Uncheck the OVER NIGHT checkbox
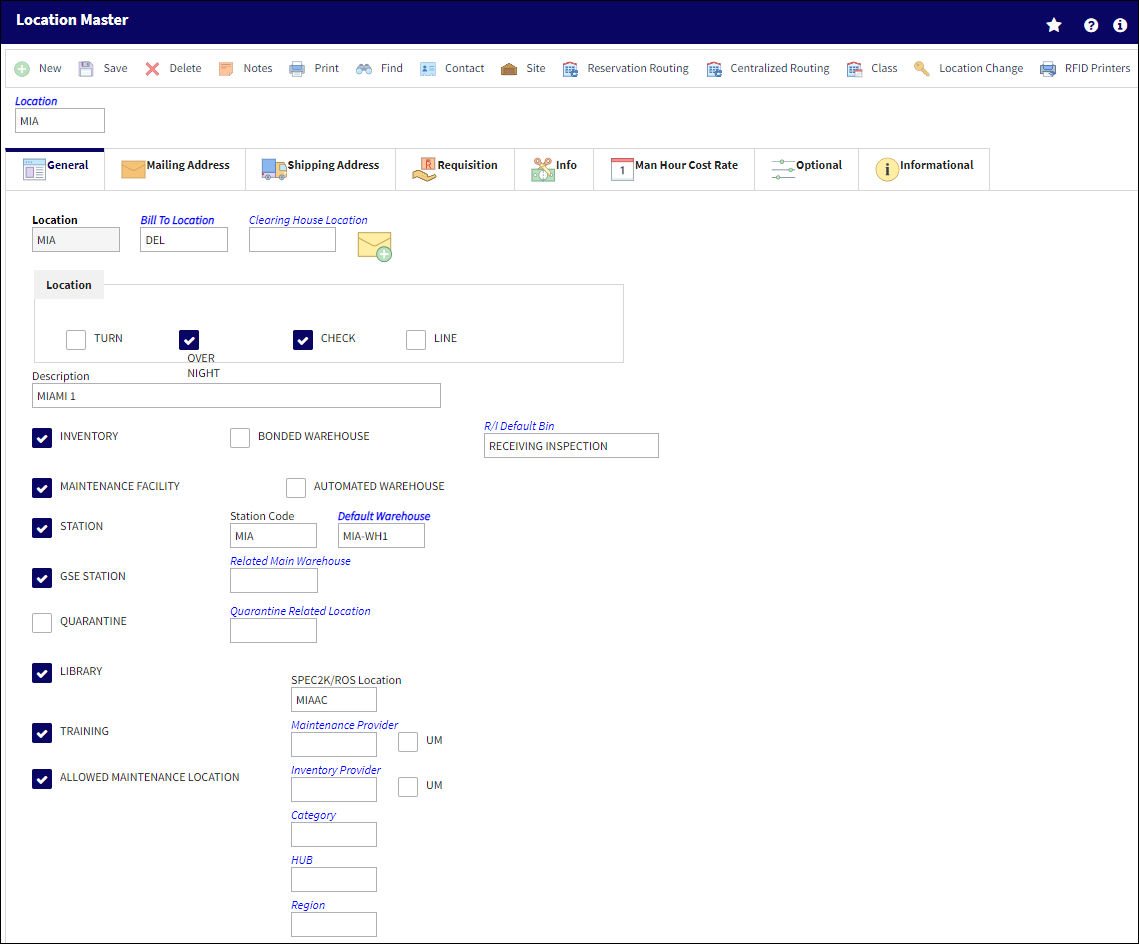This screenshot has width=1139, height=944. pyautogui.click(x=189, y=340)
